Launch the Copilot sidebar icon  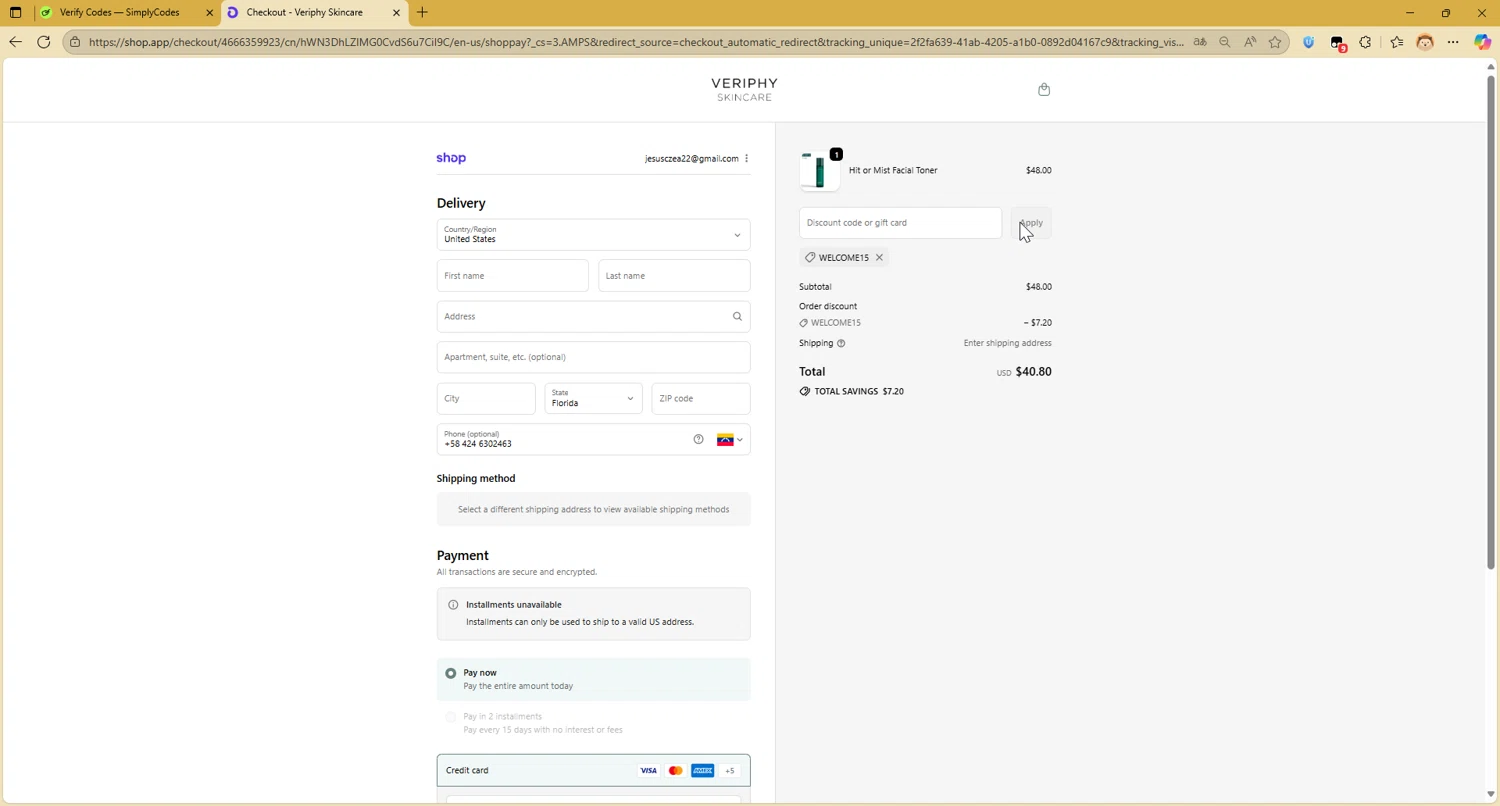pyautogui.click(x=1483, y=42)
